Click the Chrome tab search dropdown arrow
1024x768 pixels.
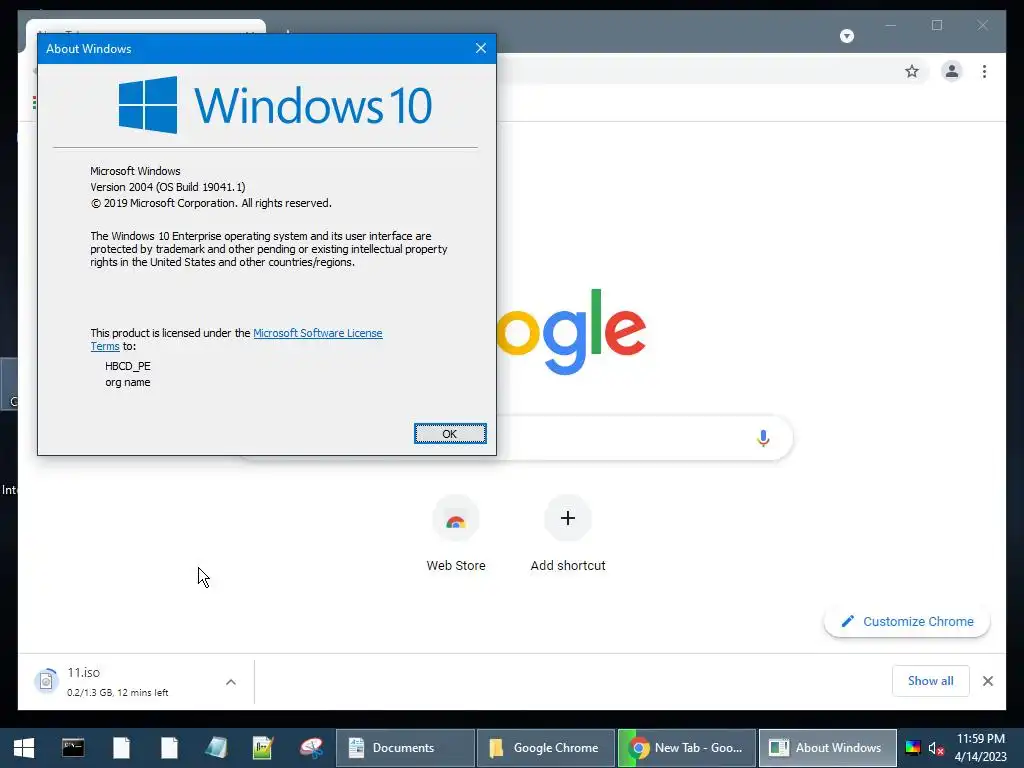pyautogui.click(x=847, y=36)
